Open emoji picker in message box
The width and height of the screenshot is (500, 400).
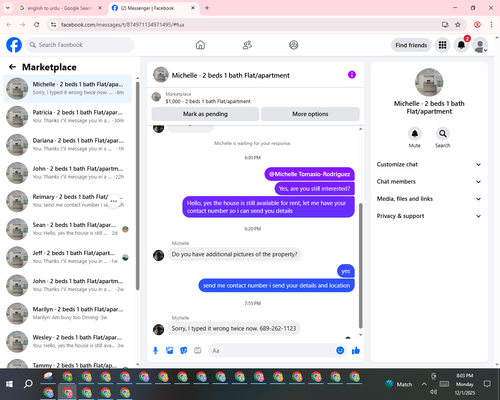(x=340, y=350)
